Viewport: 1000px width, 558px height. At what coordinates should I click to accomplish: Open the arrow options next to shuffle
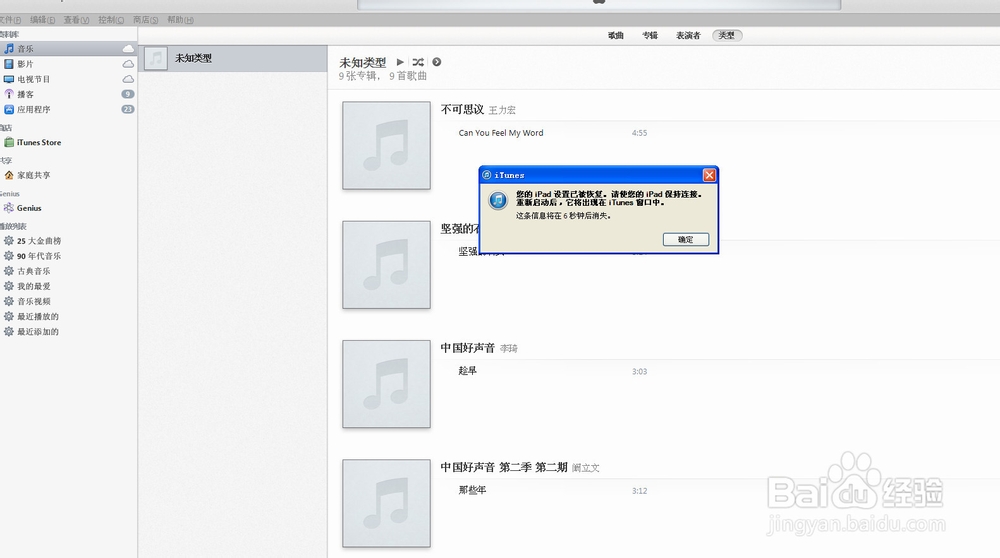point(436,62)
